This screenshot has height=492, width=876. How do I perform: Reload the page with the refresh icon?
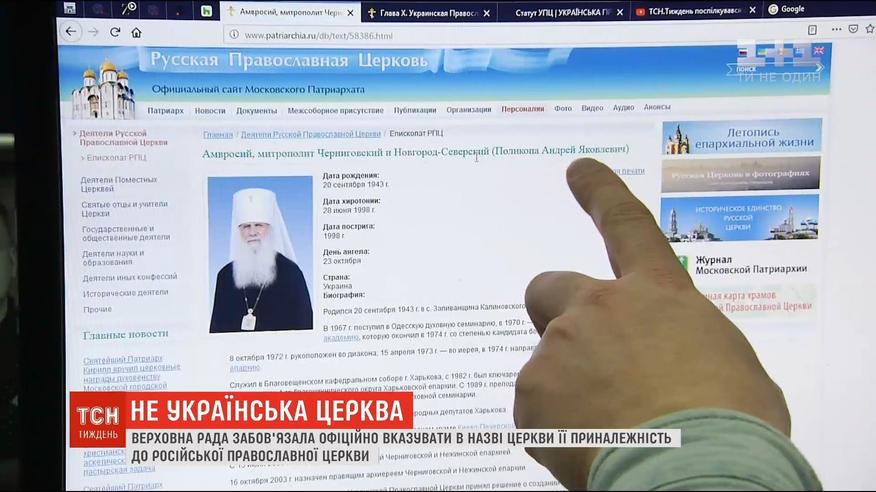coord(115,32)
